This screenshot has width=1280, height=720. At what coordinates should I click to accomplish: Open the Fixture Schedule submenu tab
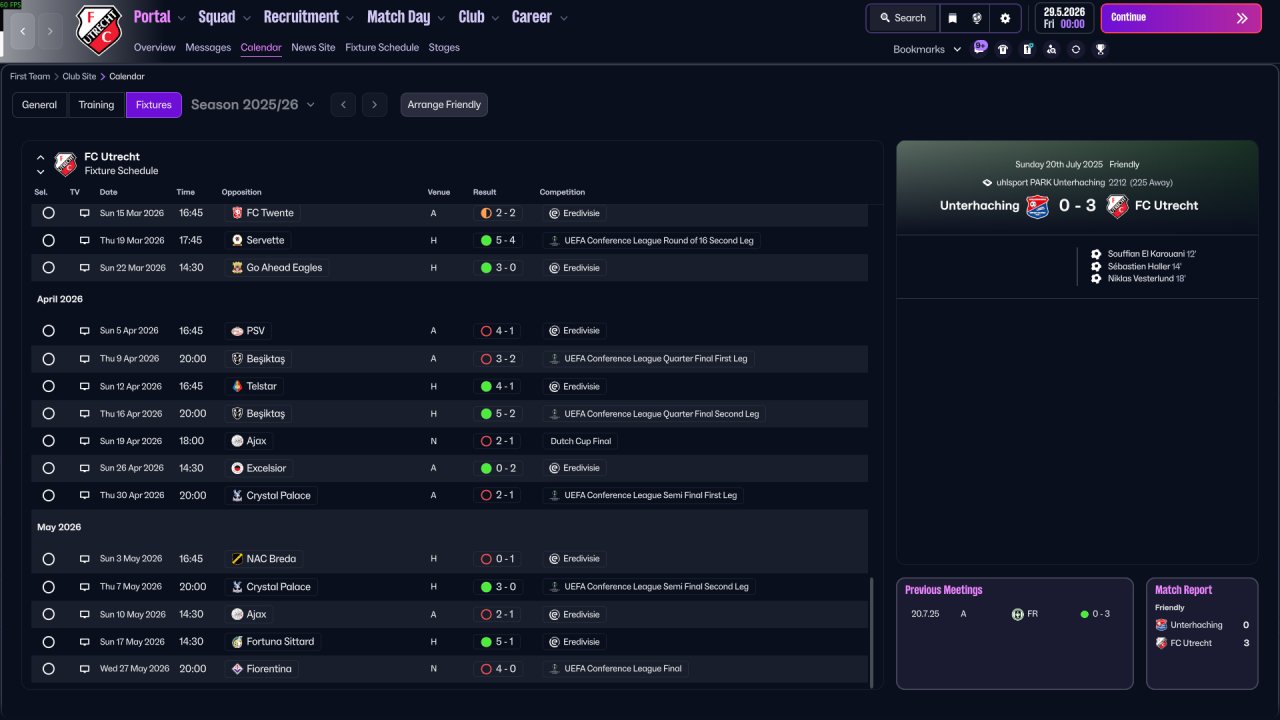[x=382, y=47]
